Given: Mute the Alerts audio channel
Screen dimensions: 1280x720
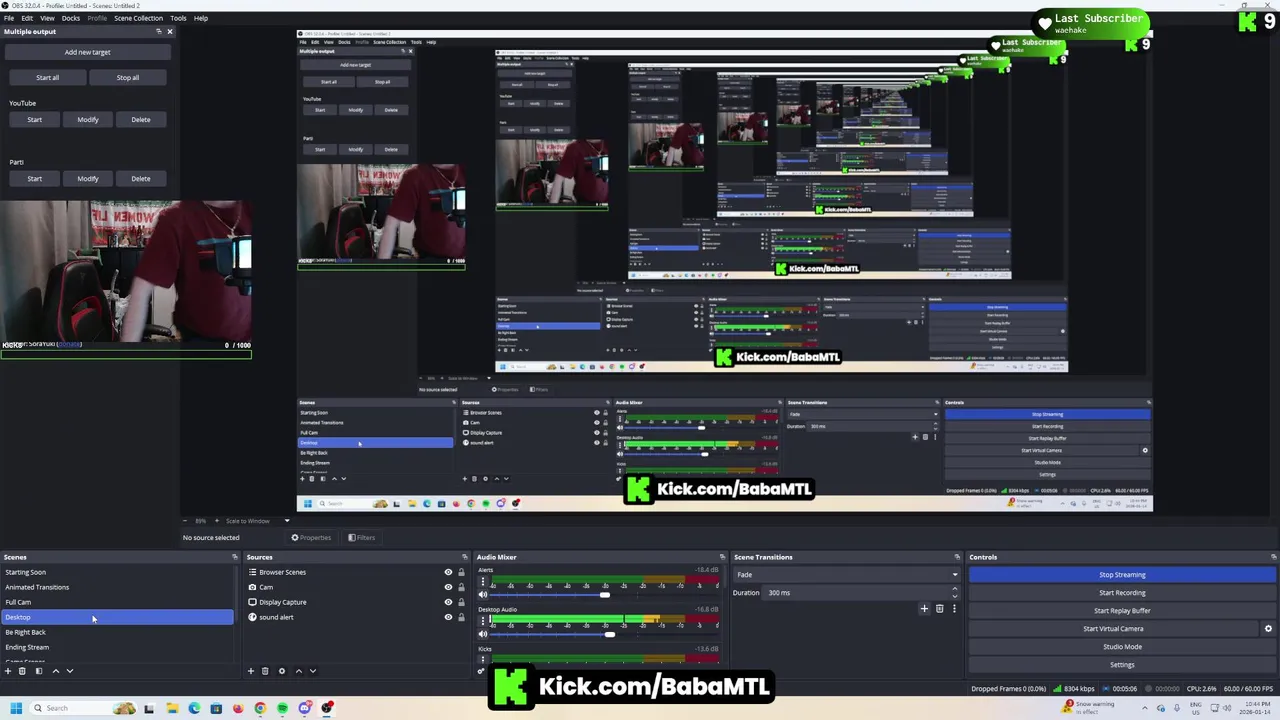Looking at the screenshot, I should pos(483,595).
